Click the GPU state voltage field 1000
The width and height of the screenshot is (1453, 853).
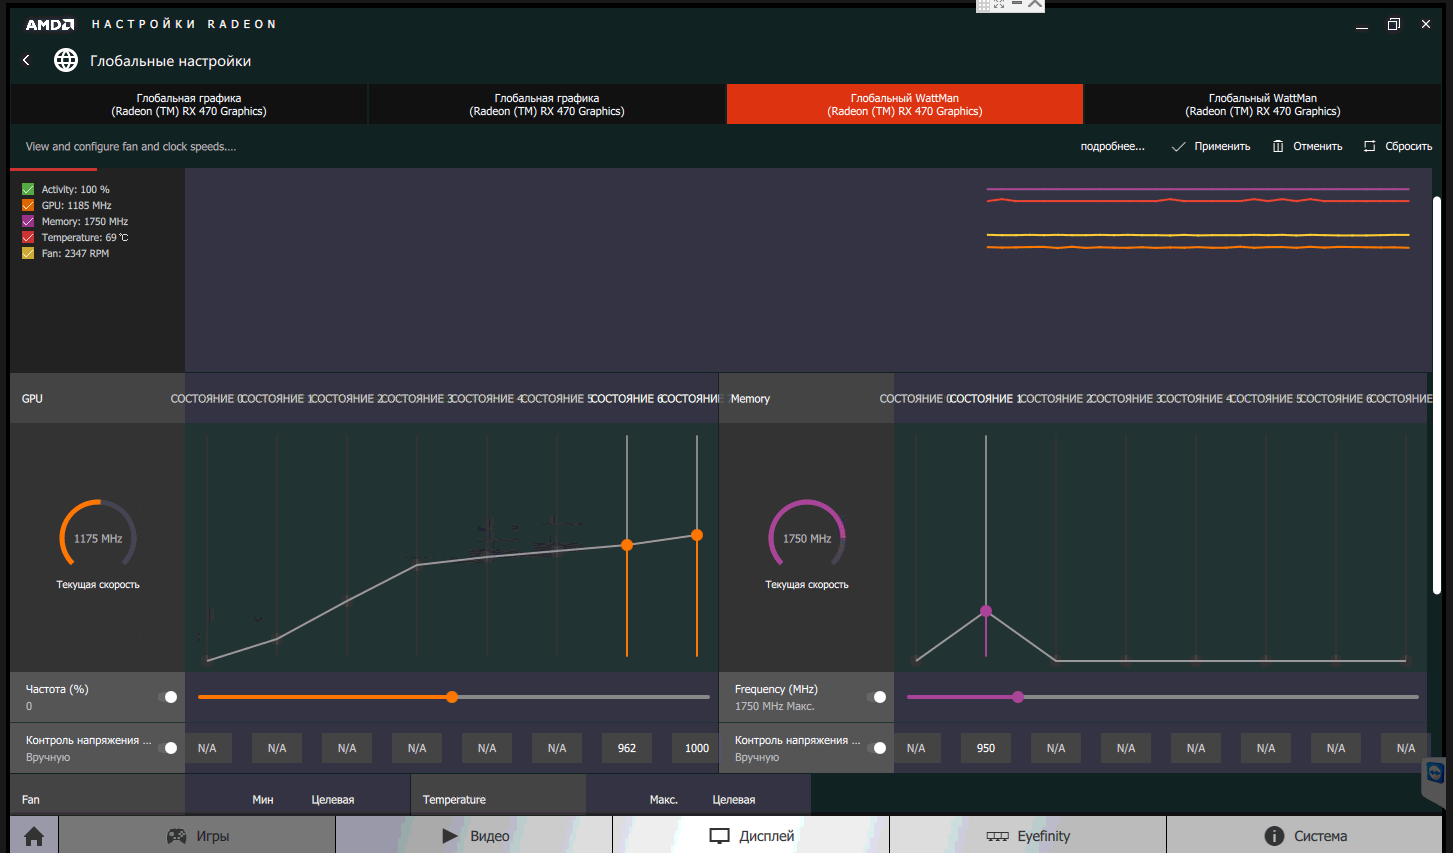click(696, 748)
